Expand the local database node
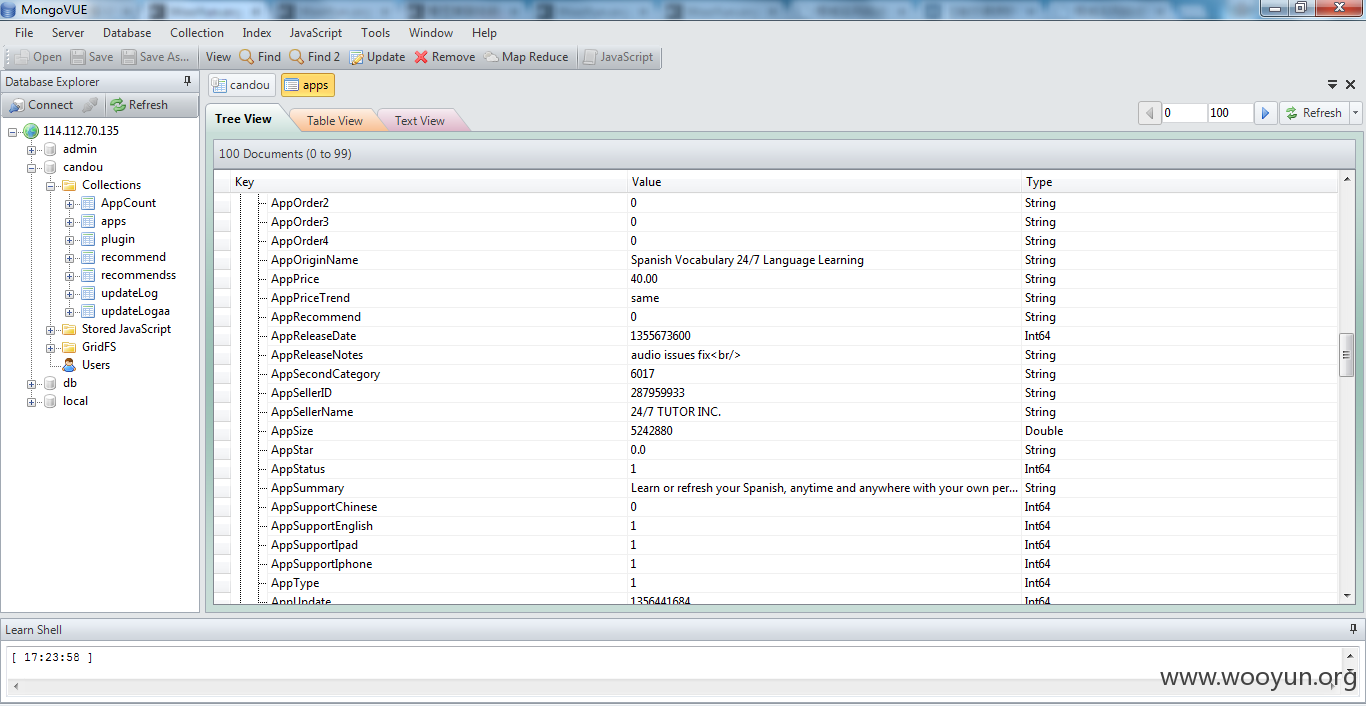The width and height of the screenshot is (1366, 706). (x=32, y=402)
